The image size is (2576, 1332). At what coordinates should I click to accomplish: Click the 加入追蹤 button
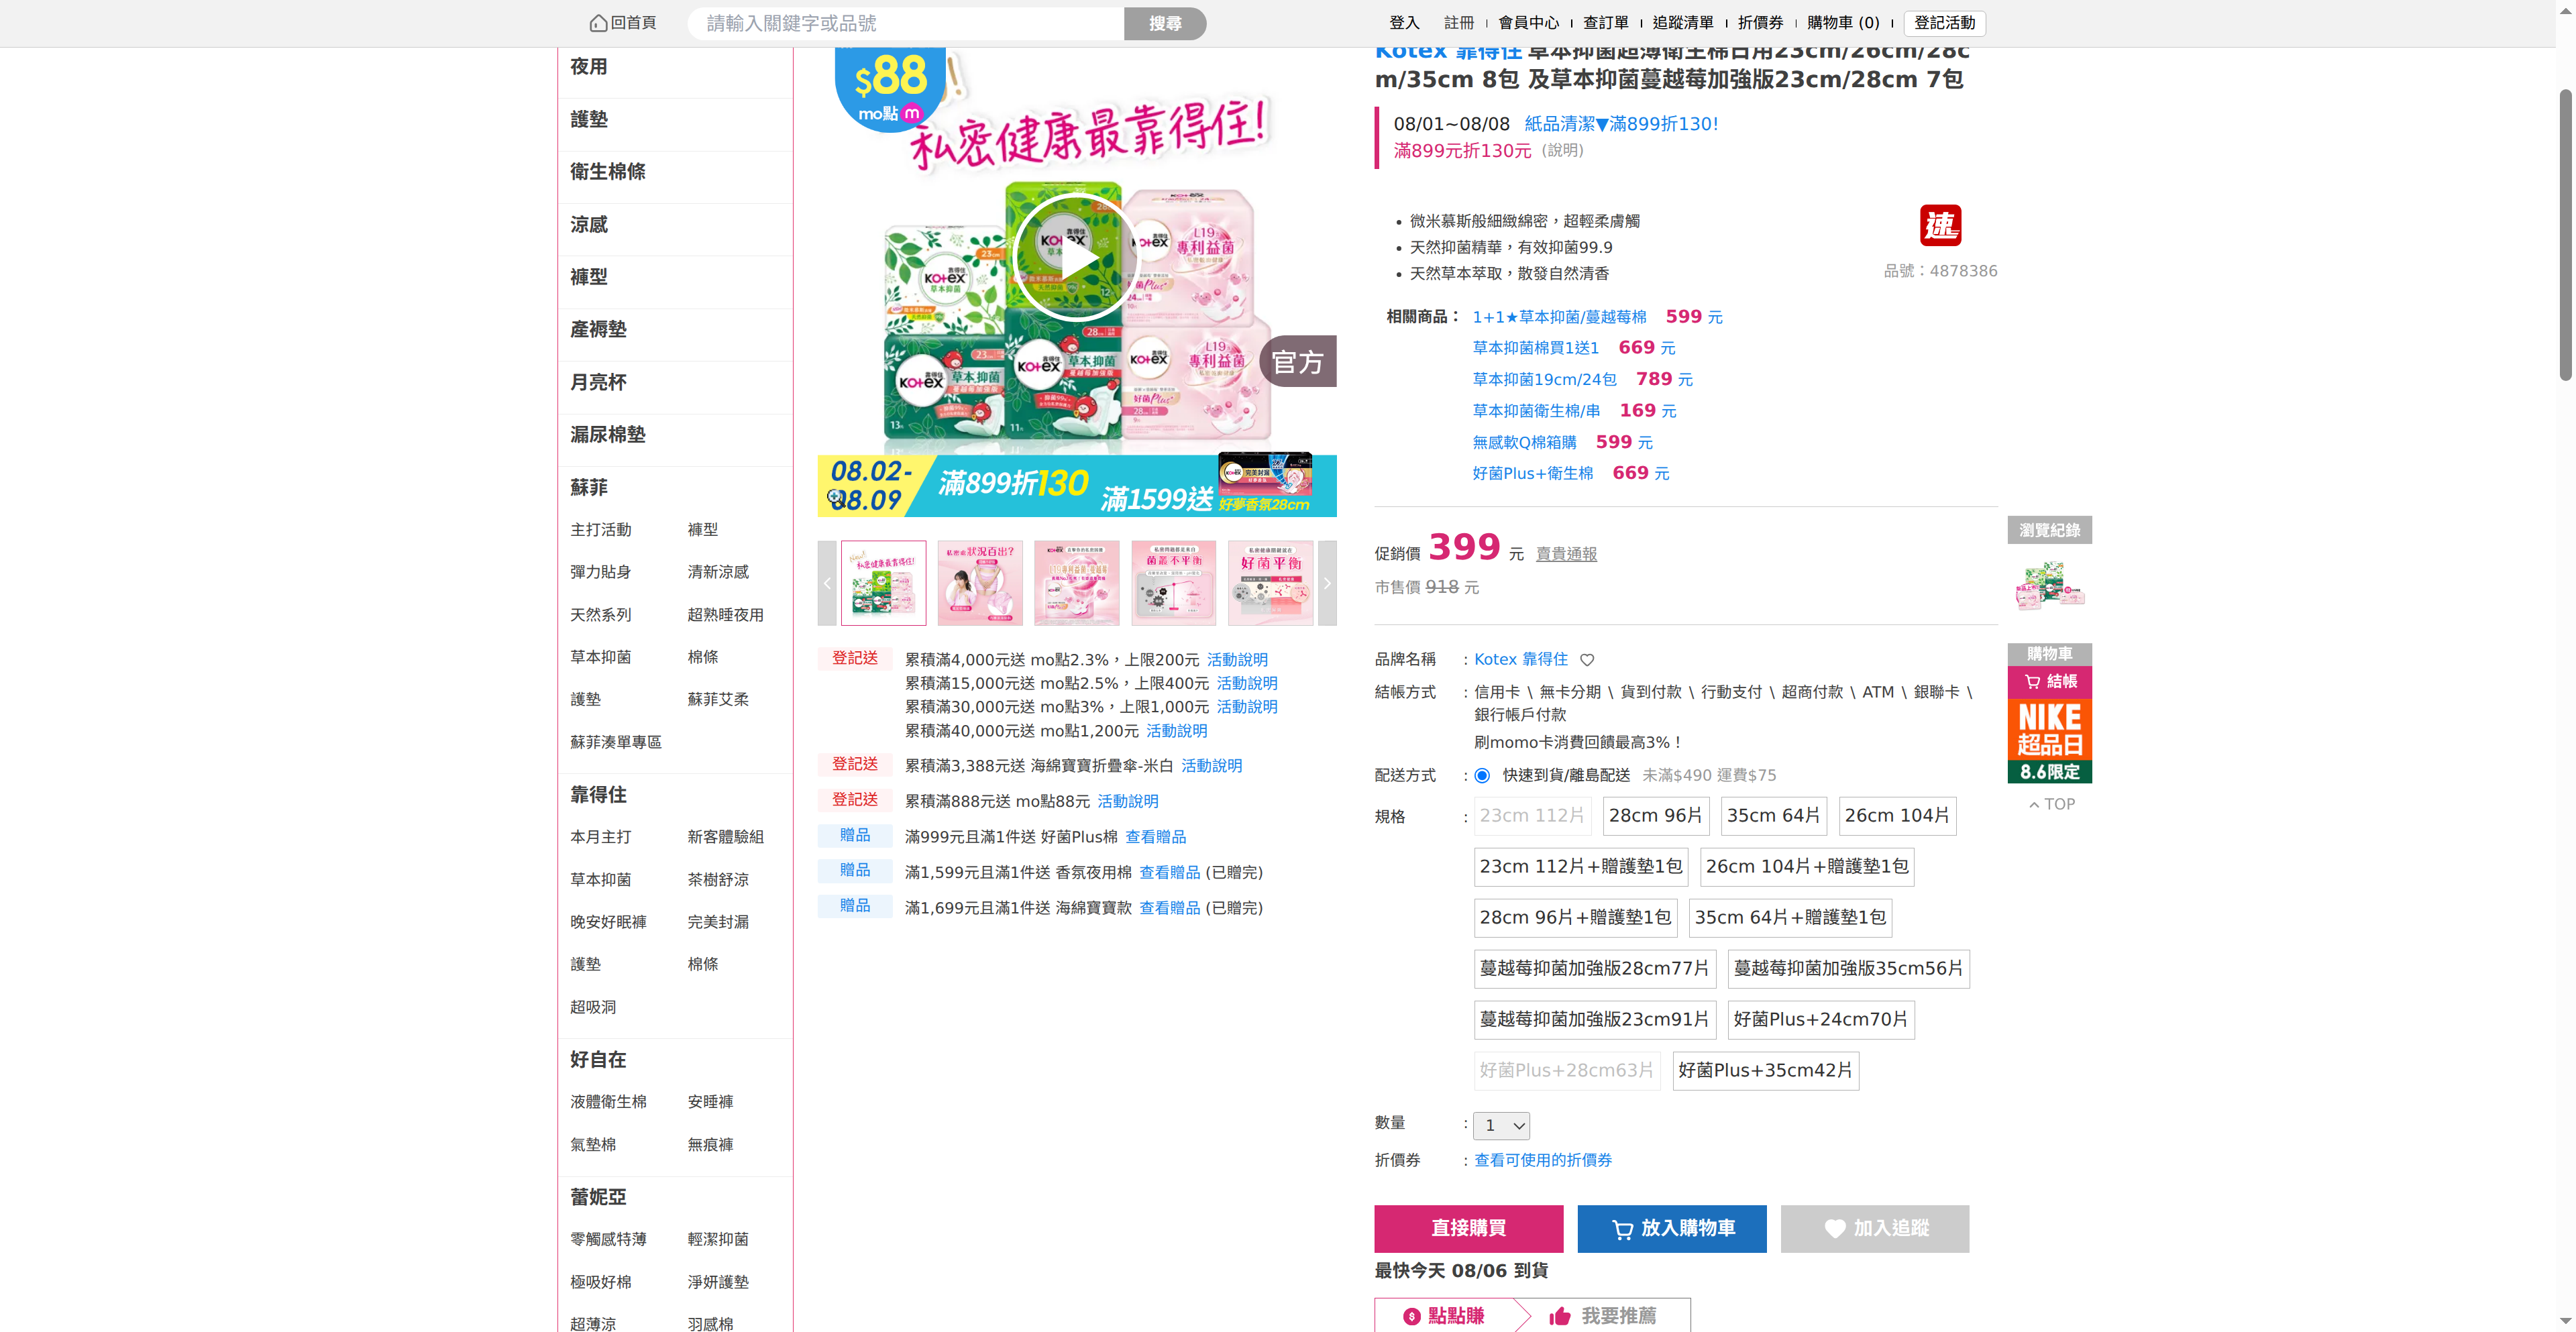point(1875,1229)
